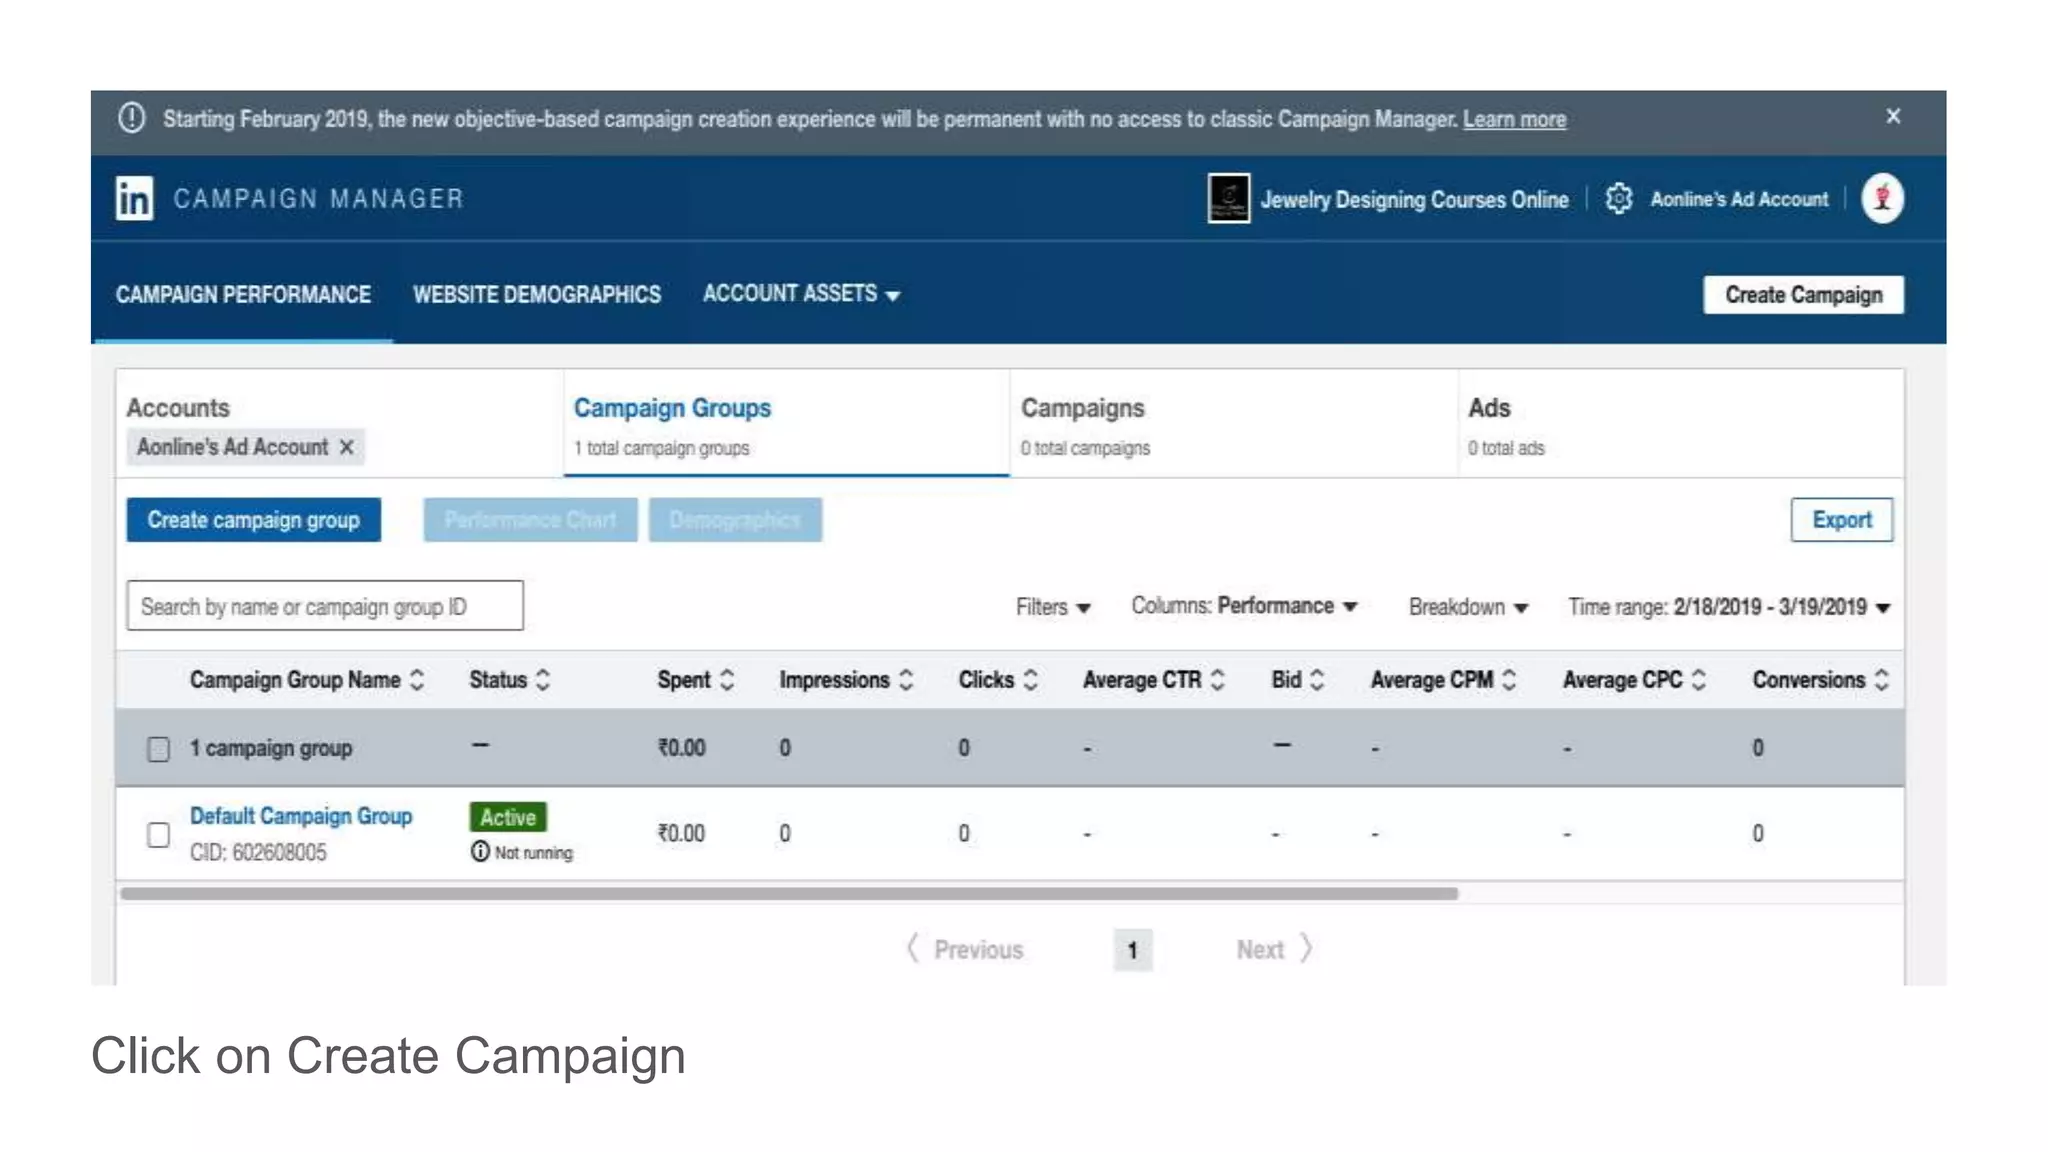Viewport: 2048px width, 1152px height.
Task: Sort by Status column
Action: (x=543, y=680)
